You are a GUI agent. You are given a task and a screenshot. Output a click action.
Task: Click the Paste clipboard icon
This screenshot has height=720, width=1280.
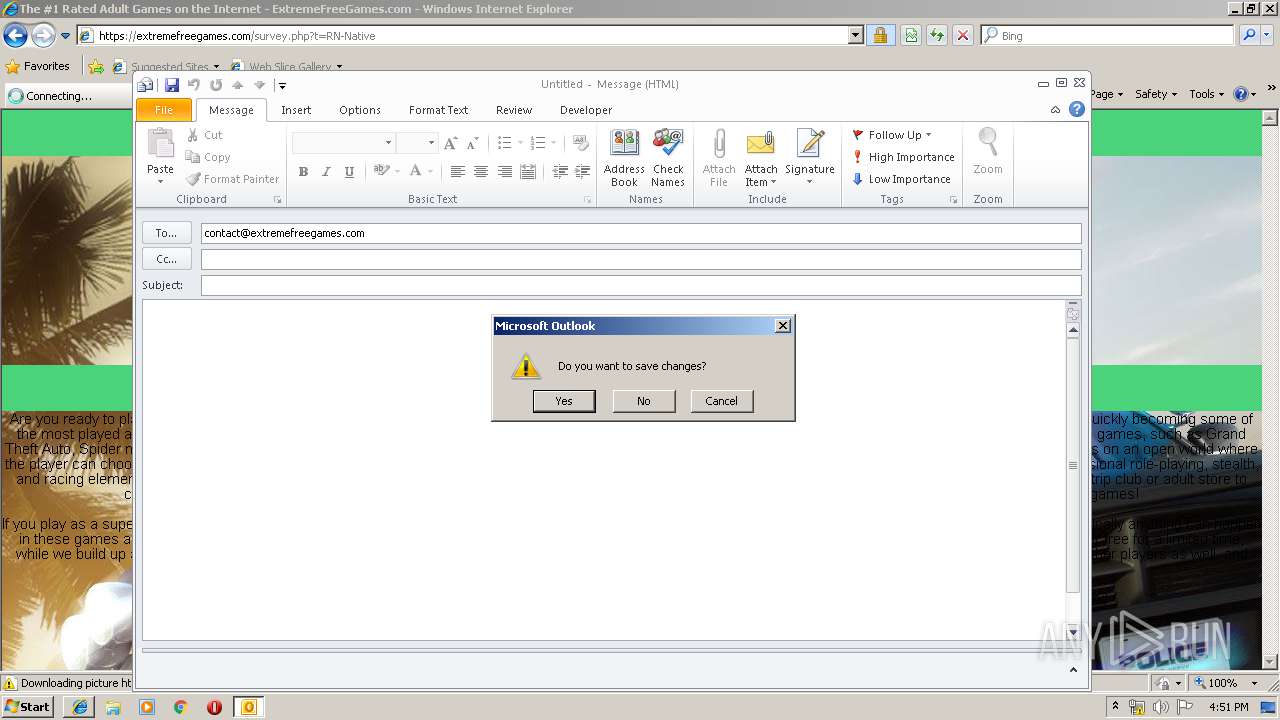pyautogui.click(x=160, y=144)
